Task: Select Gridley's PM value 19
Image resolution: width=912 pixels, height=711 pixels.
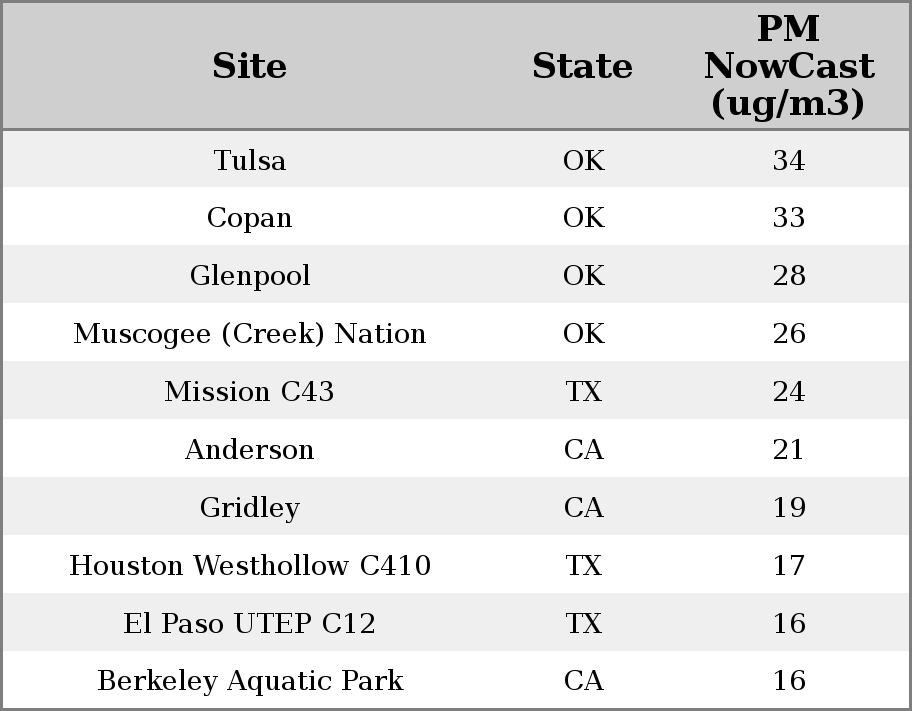Action: pos(788,508)
